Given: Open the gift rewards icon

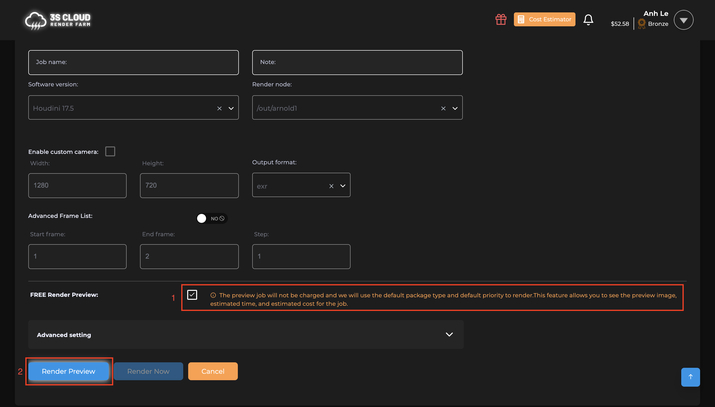Looking at the screenshot, I should point(501,20).
